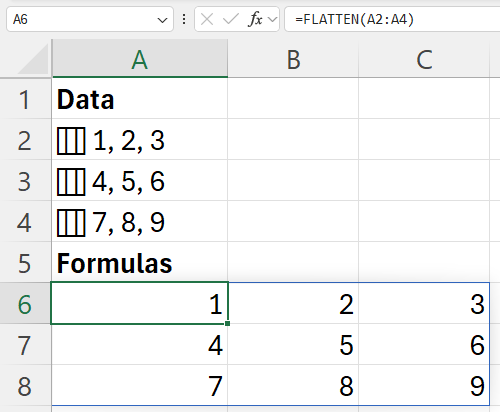Click cell B6 containing value 2
This screenshot has width=500, height=412.
293,303
